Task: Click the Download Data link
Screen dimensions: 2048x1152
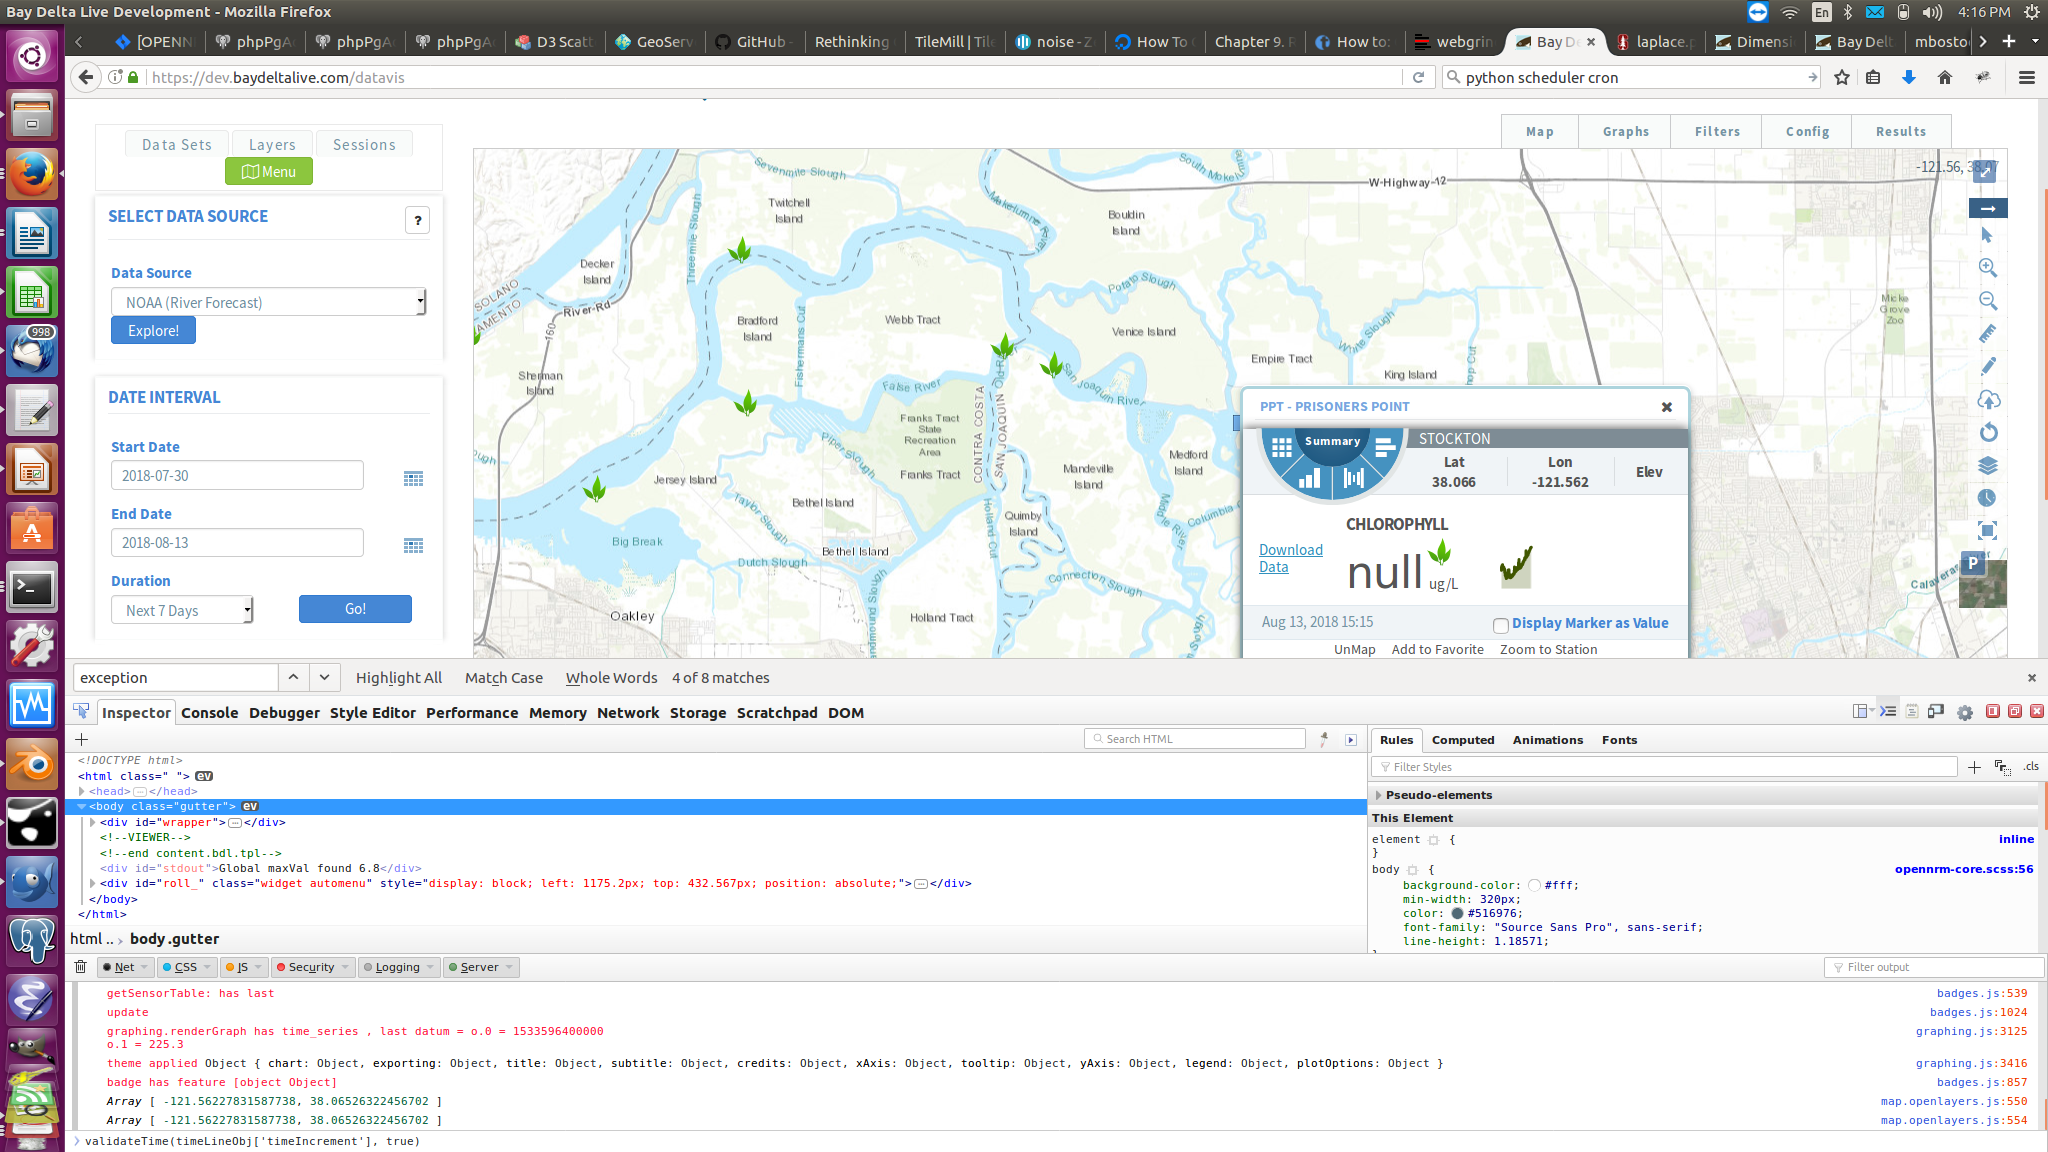Action: (1290, 558)
